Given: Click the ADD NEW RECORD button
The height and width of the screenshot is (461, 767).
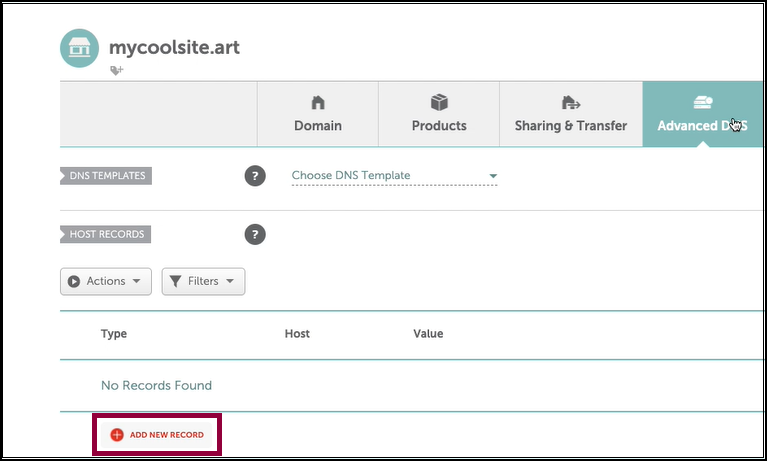Looking at the screenshot, I should pos(157,435).
